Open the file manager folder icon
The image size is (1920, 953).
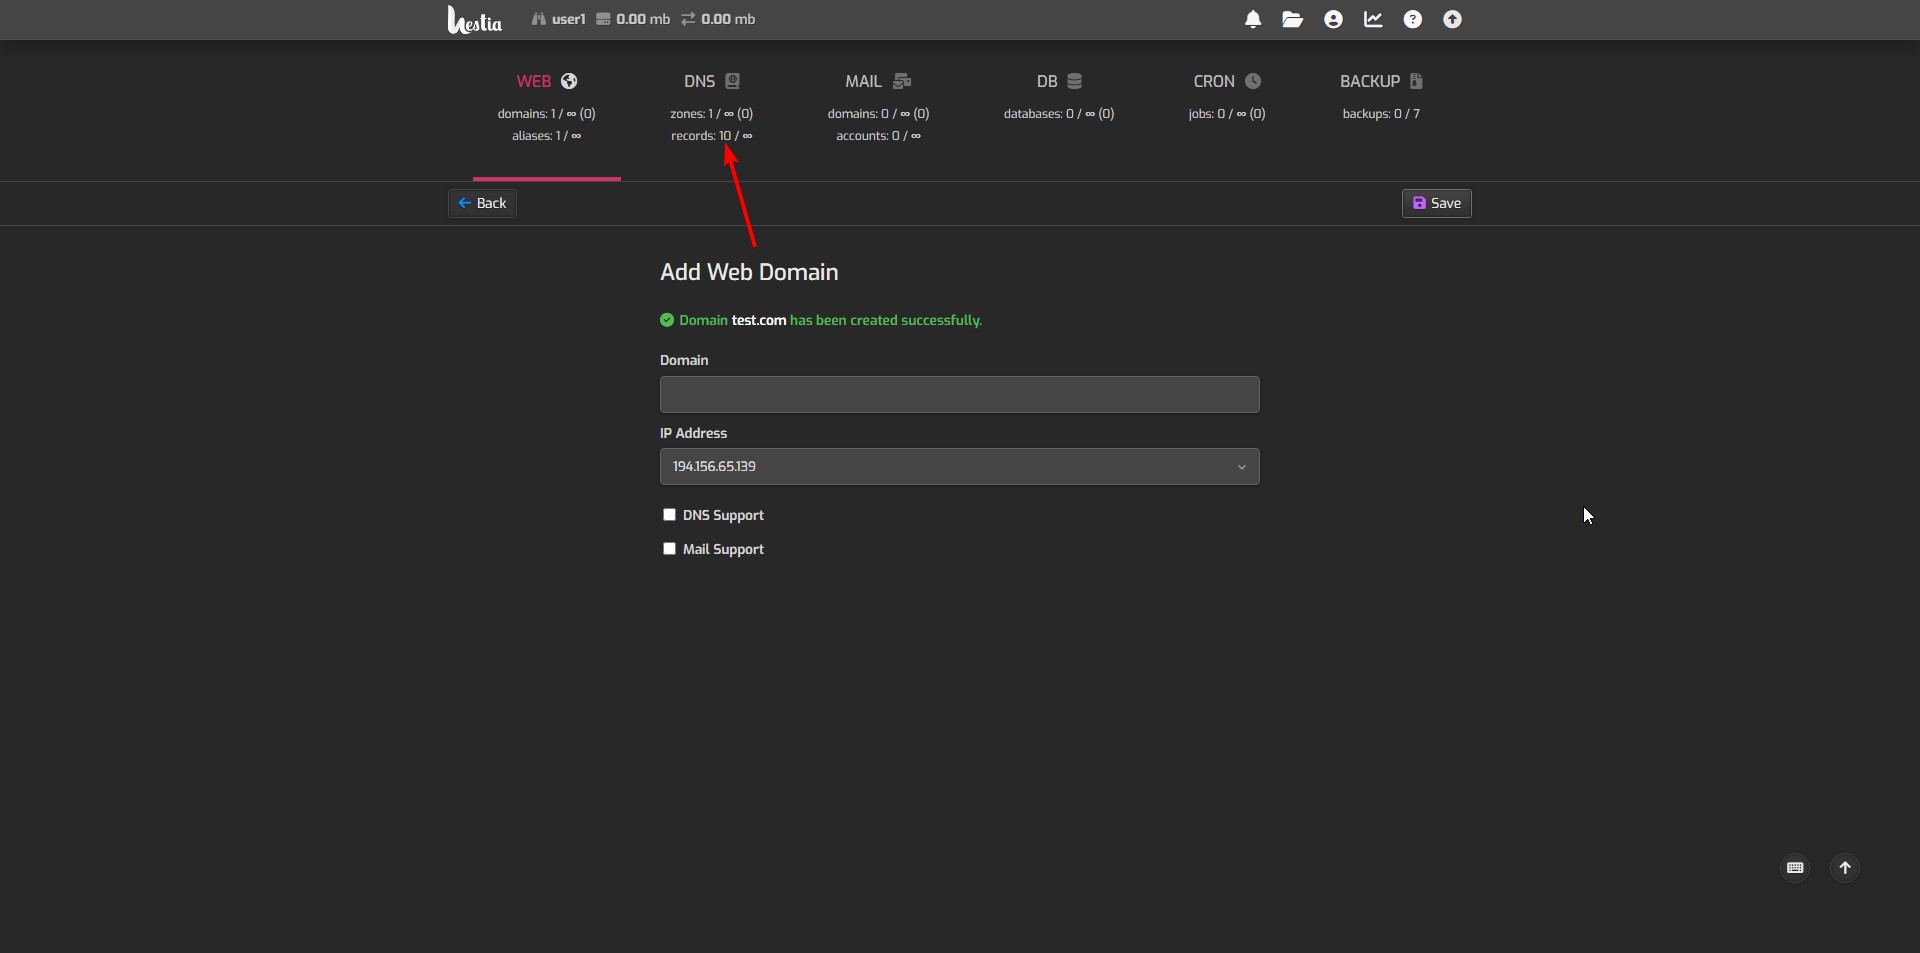point(1292,20)
